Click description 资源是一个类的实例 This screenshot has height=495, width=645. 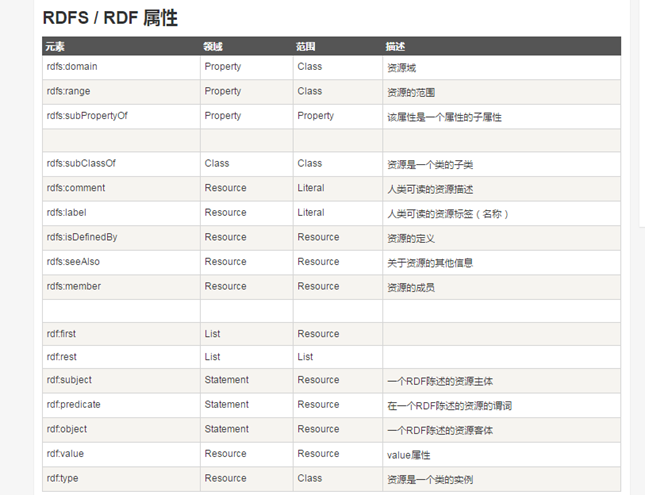[430, 480]
